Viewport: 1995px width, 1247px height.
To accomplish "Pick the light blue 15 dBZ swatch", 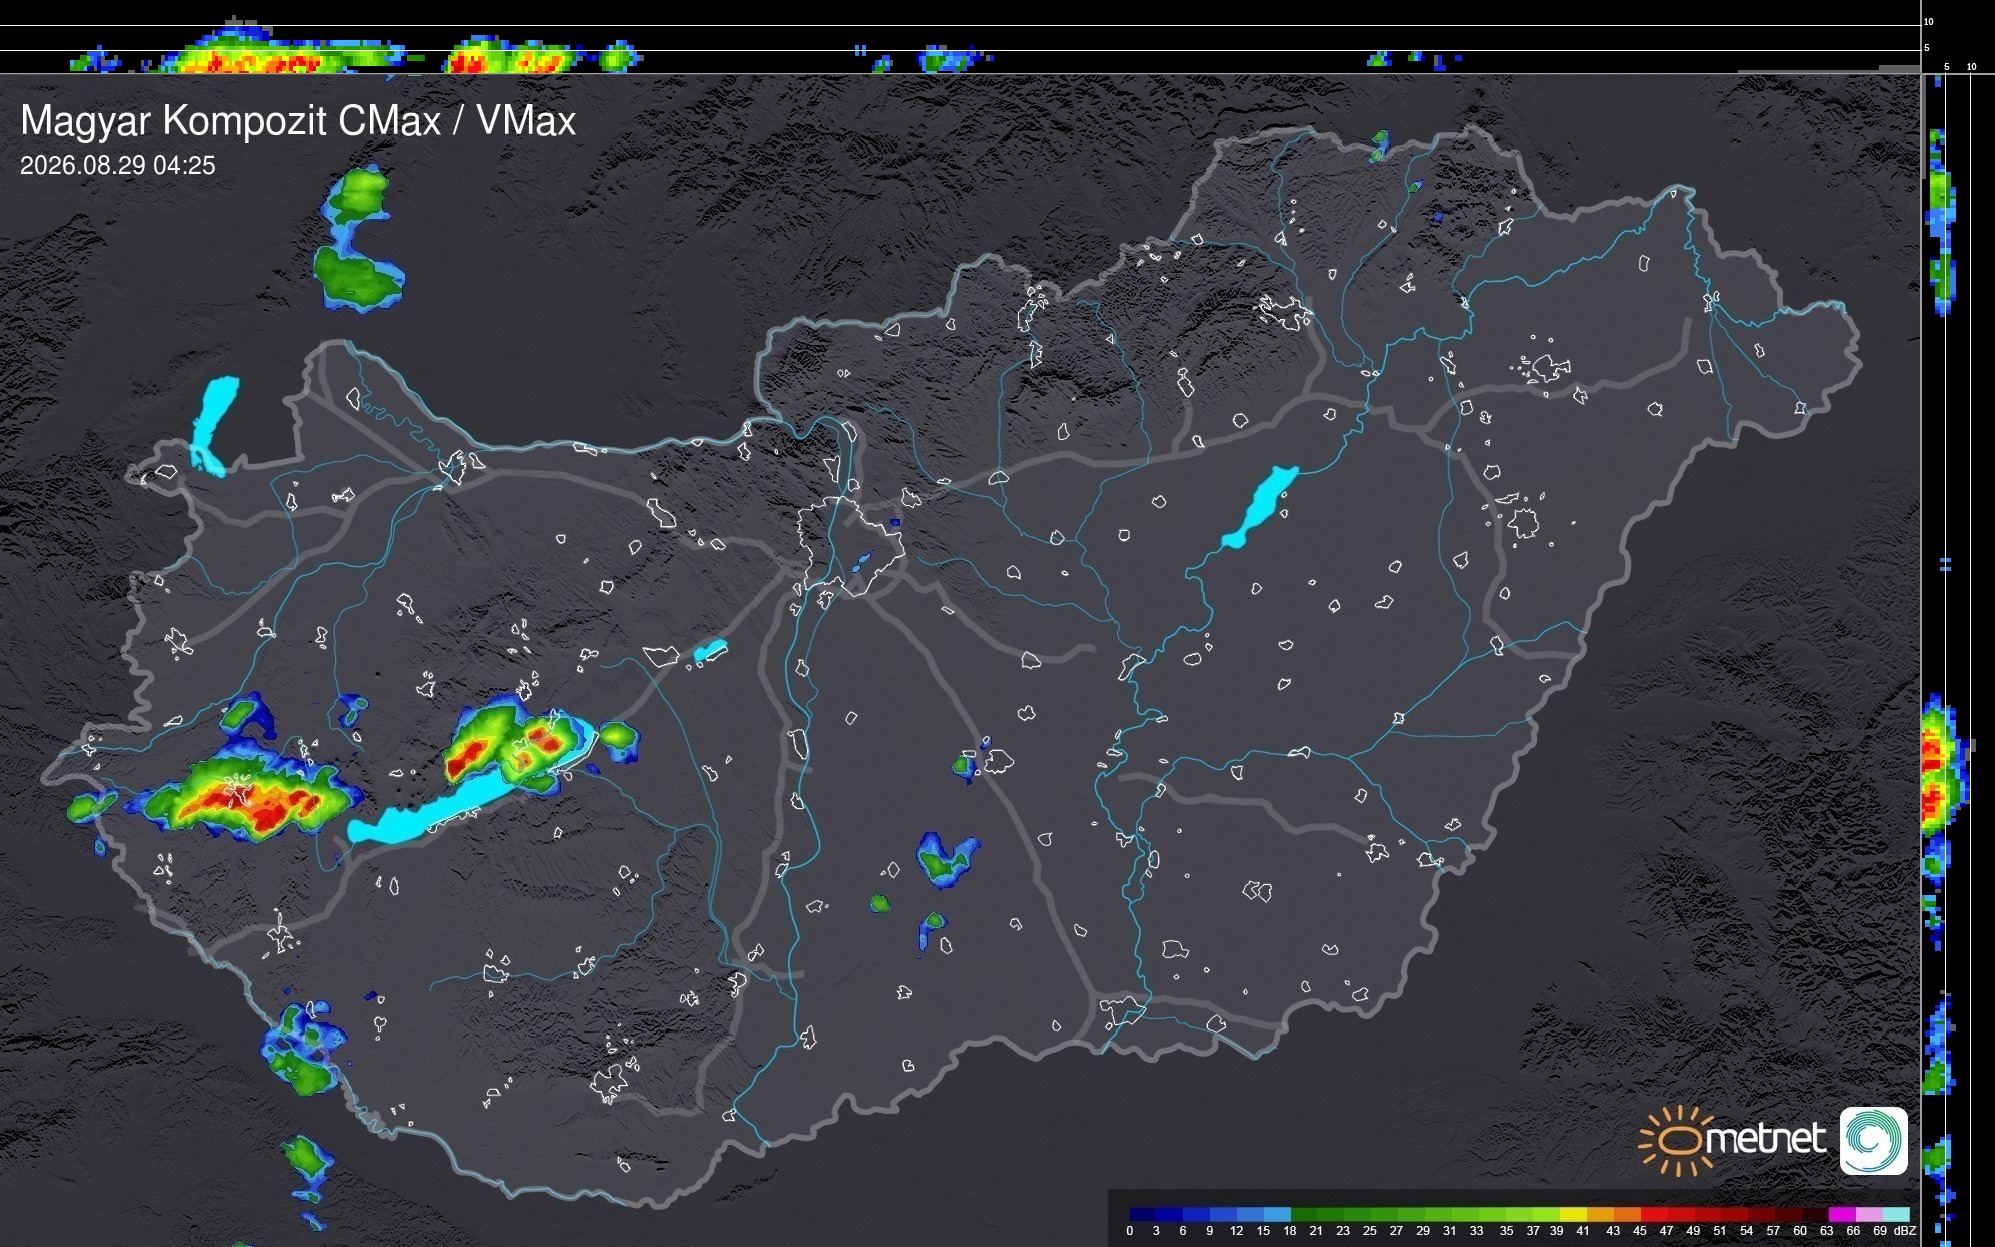I will [x=1278, y=1214].
